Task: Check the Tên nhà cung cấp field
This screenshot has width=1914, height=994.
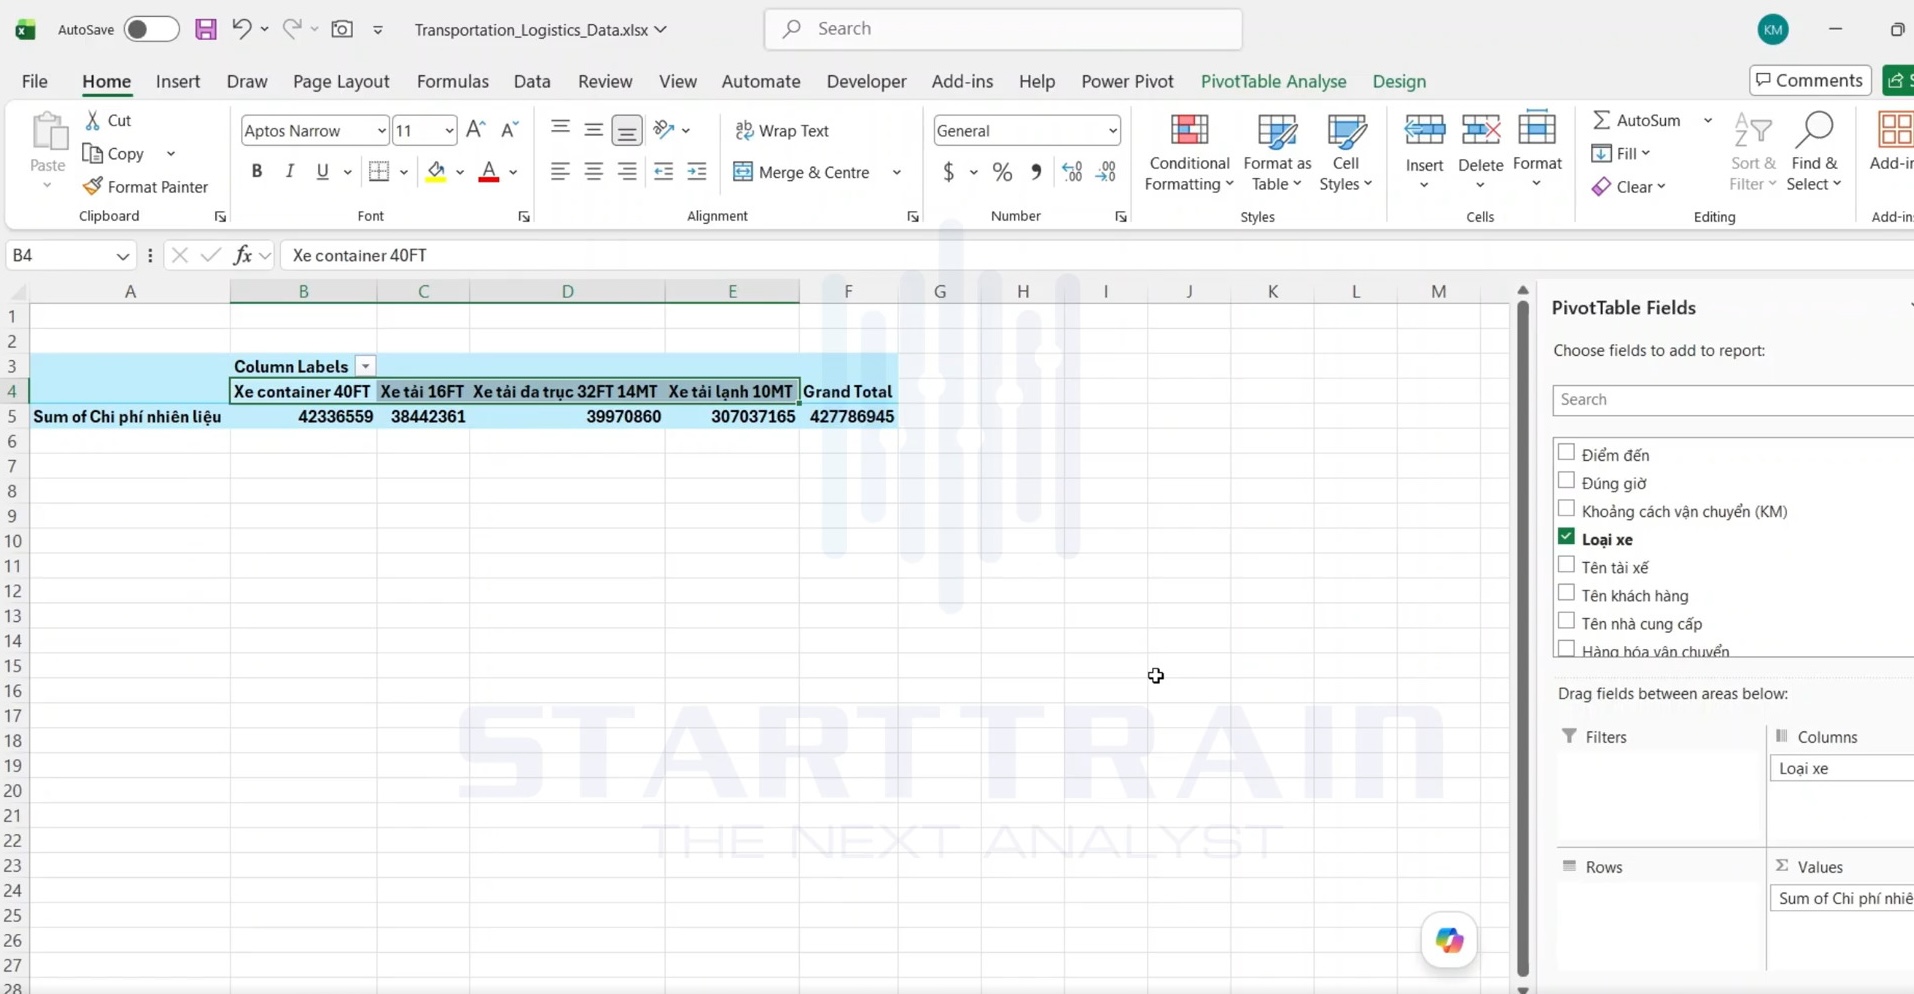Action: tap(1566, 621)
